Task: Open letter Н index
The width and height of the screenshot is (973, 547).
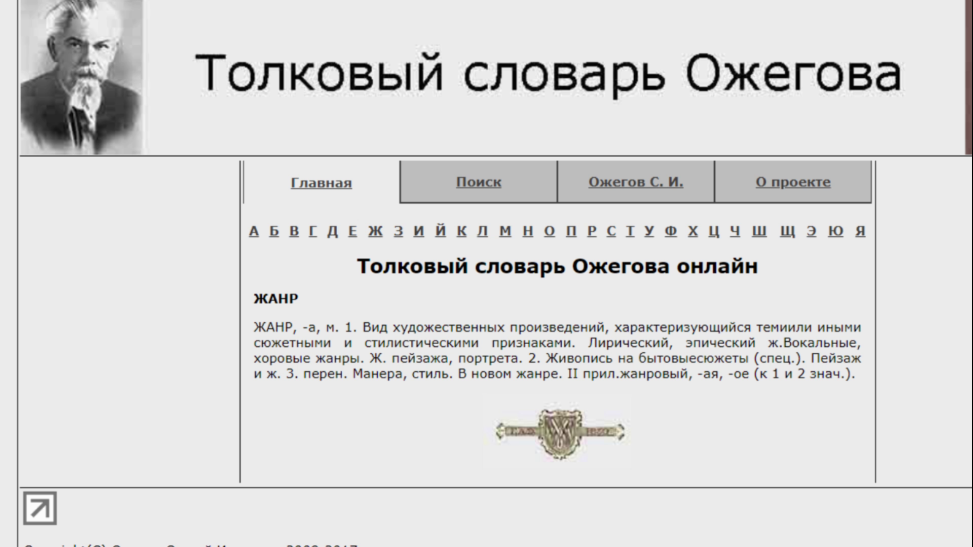Action: 527,231
